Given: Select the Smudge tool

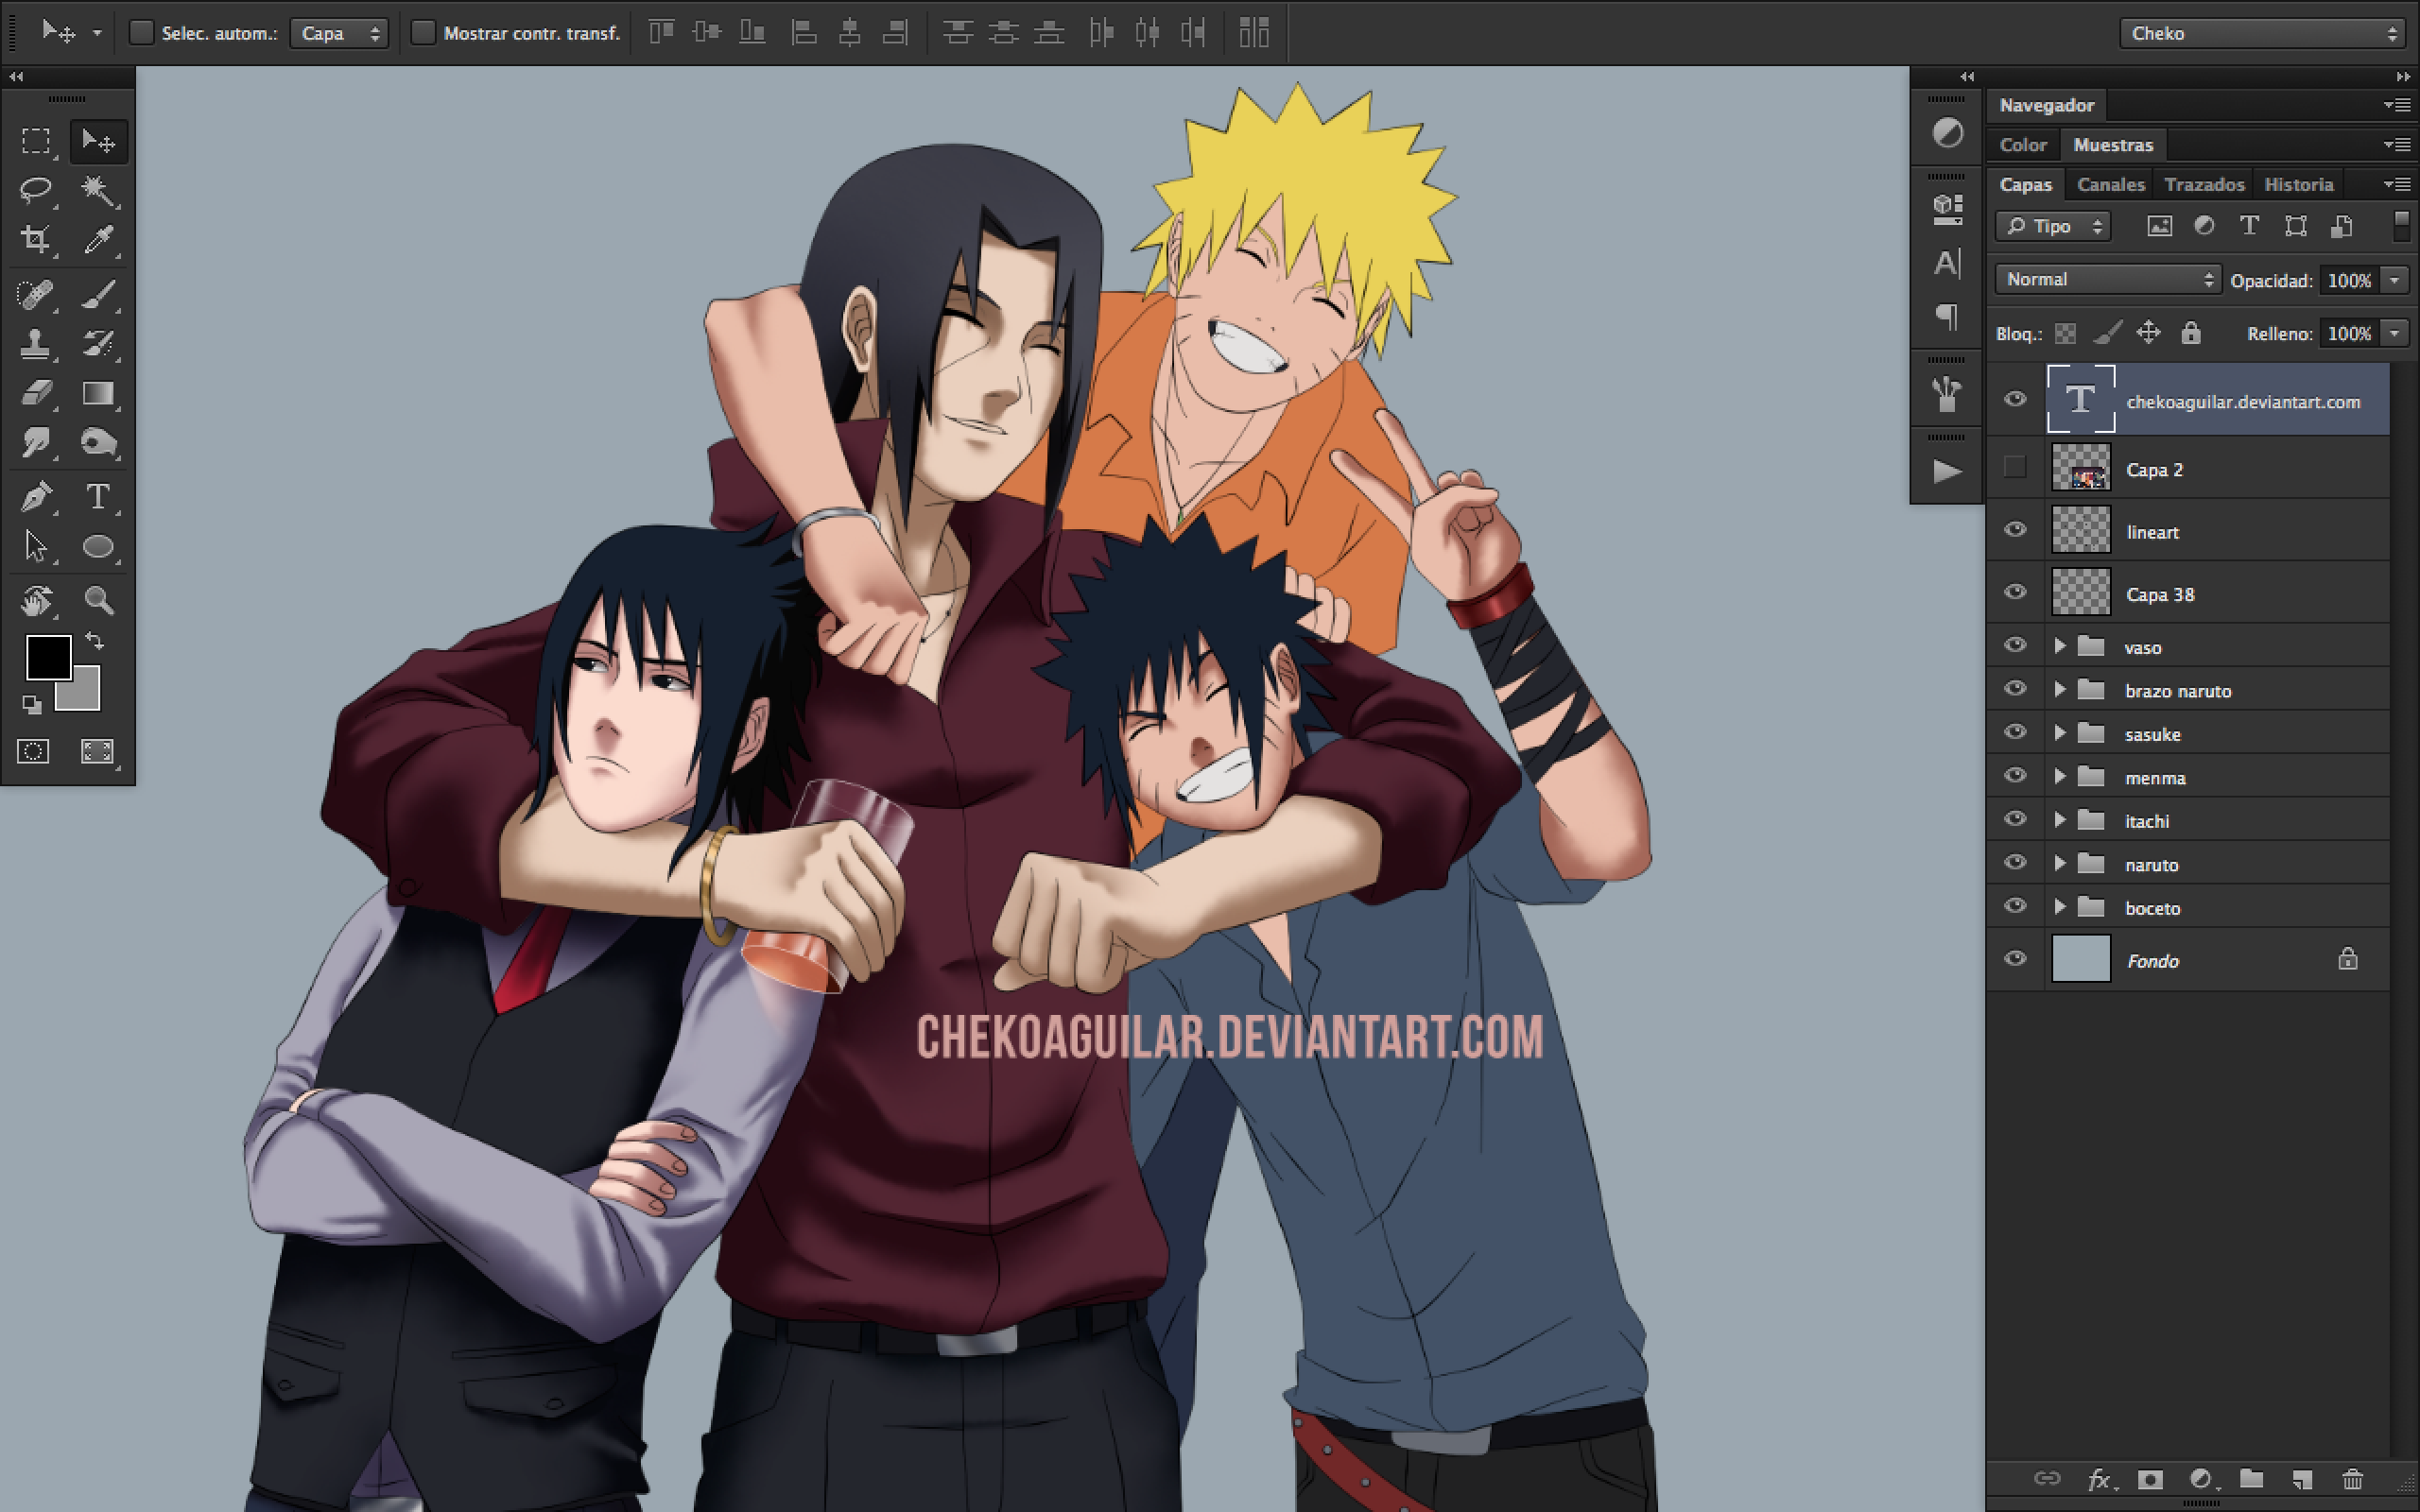Looking at the screenshot, I should tap(36, 442).
